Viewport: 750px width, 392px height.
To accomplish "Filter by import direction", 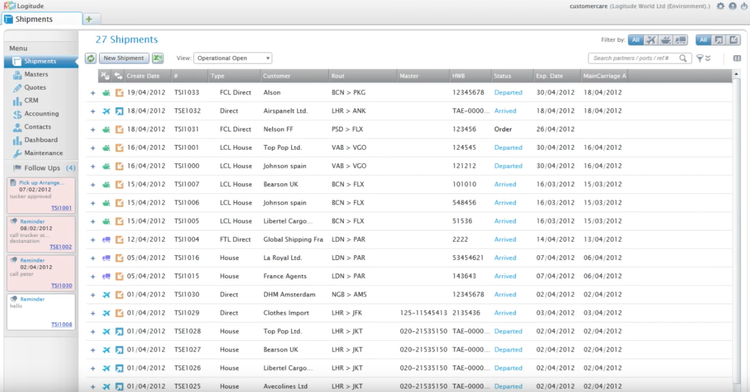I will coord(733,40).
